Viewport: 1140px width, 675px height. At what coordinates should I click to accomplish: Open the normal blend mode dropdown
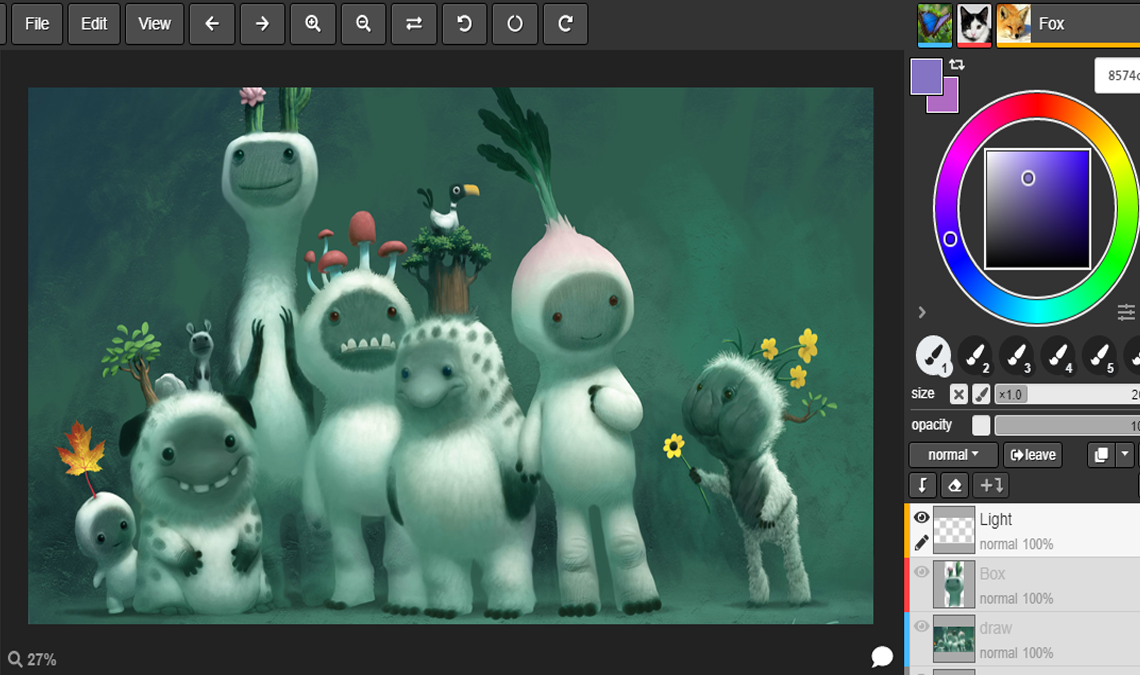[x=953, y=455]
